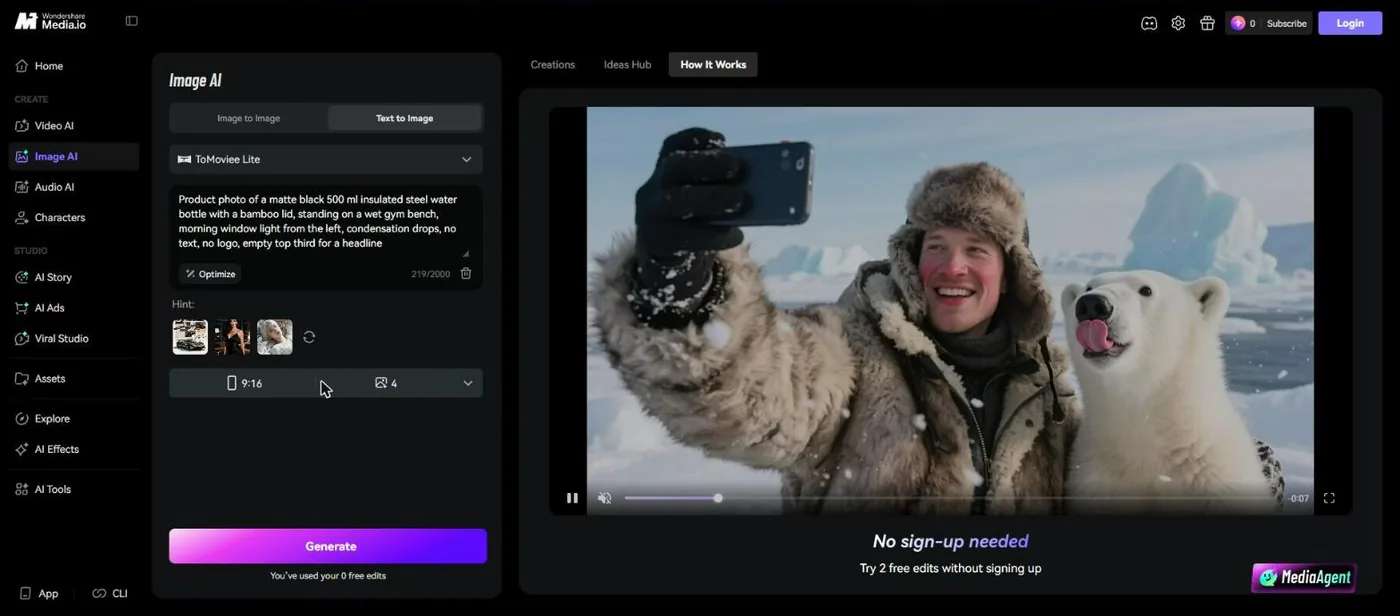This screenshot has width=1400, height=616.
Task: Select Image AI in the sidebar
Action: click(x=74, y=156)
